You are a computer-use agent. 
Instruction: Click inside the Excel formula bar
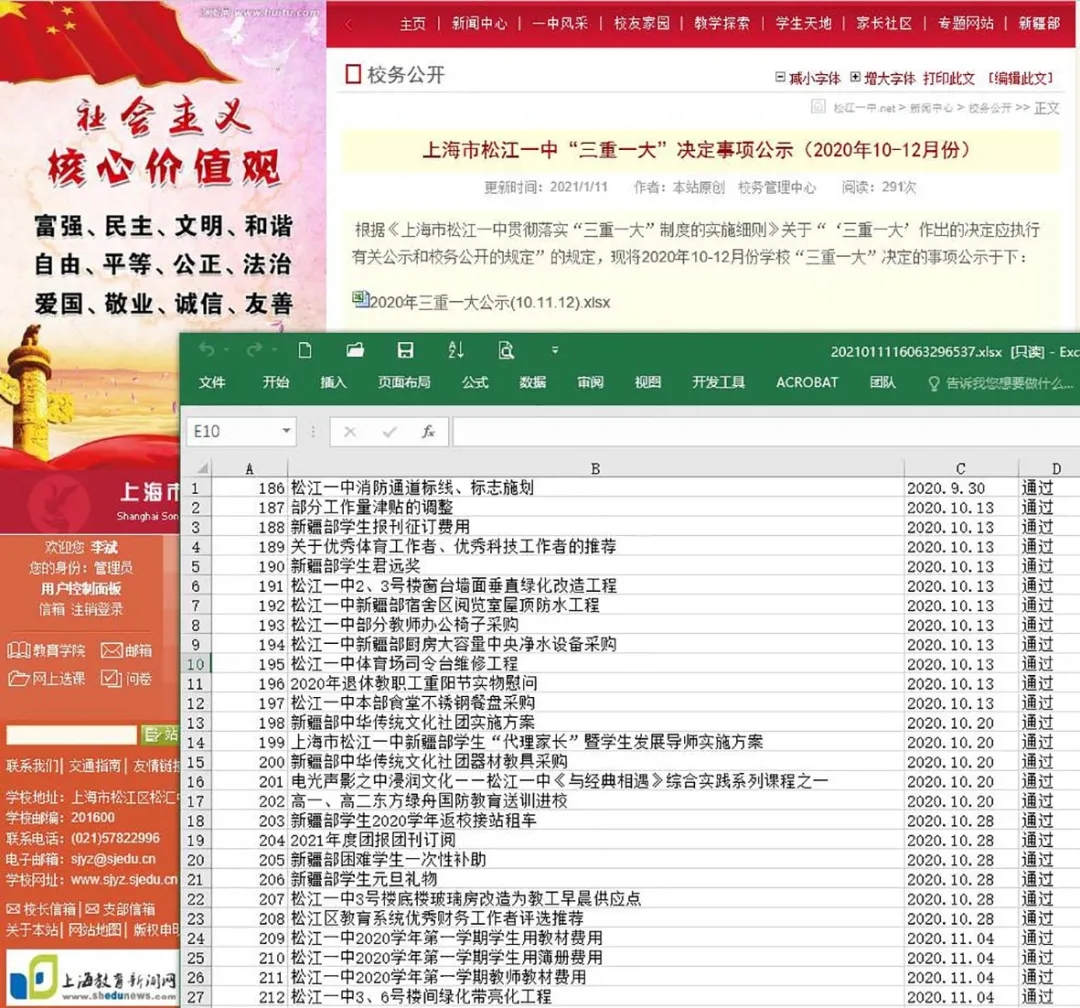tap(766, 432)
